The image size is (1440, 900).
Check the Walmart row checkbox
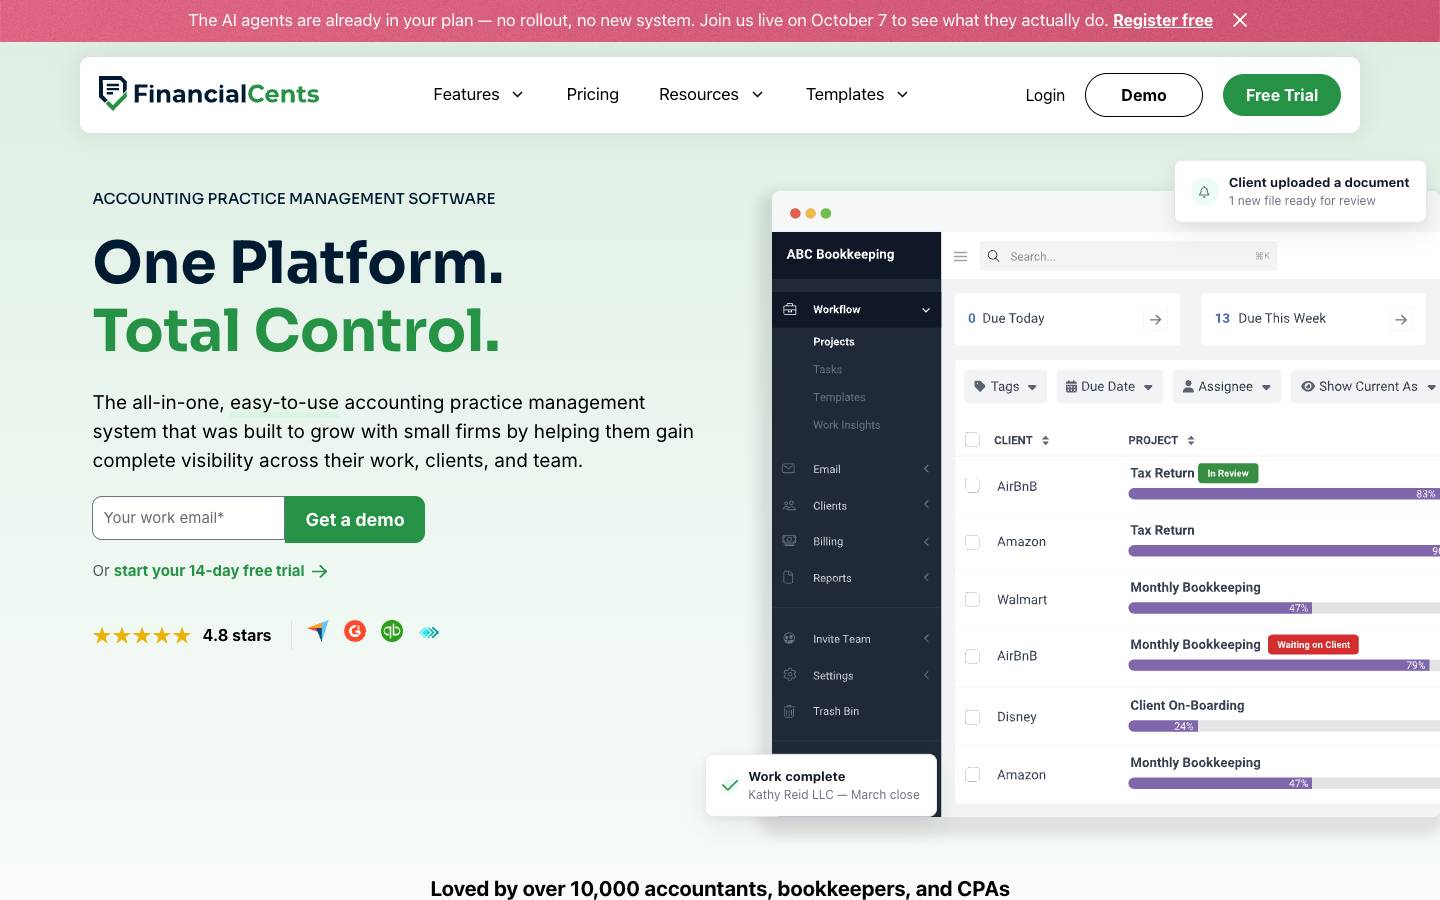pyautogui.click(x=972, y=599)
